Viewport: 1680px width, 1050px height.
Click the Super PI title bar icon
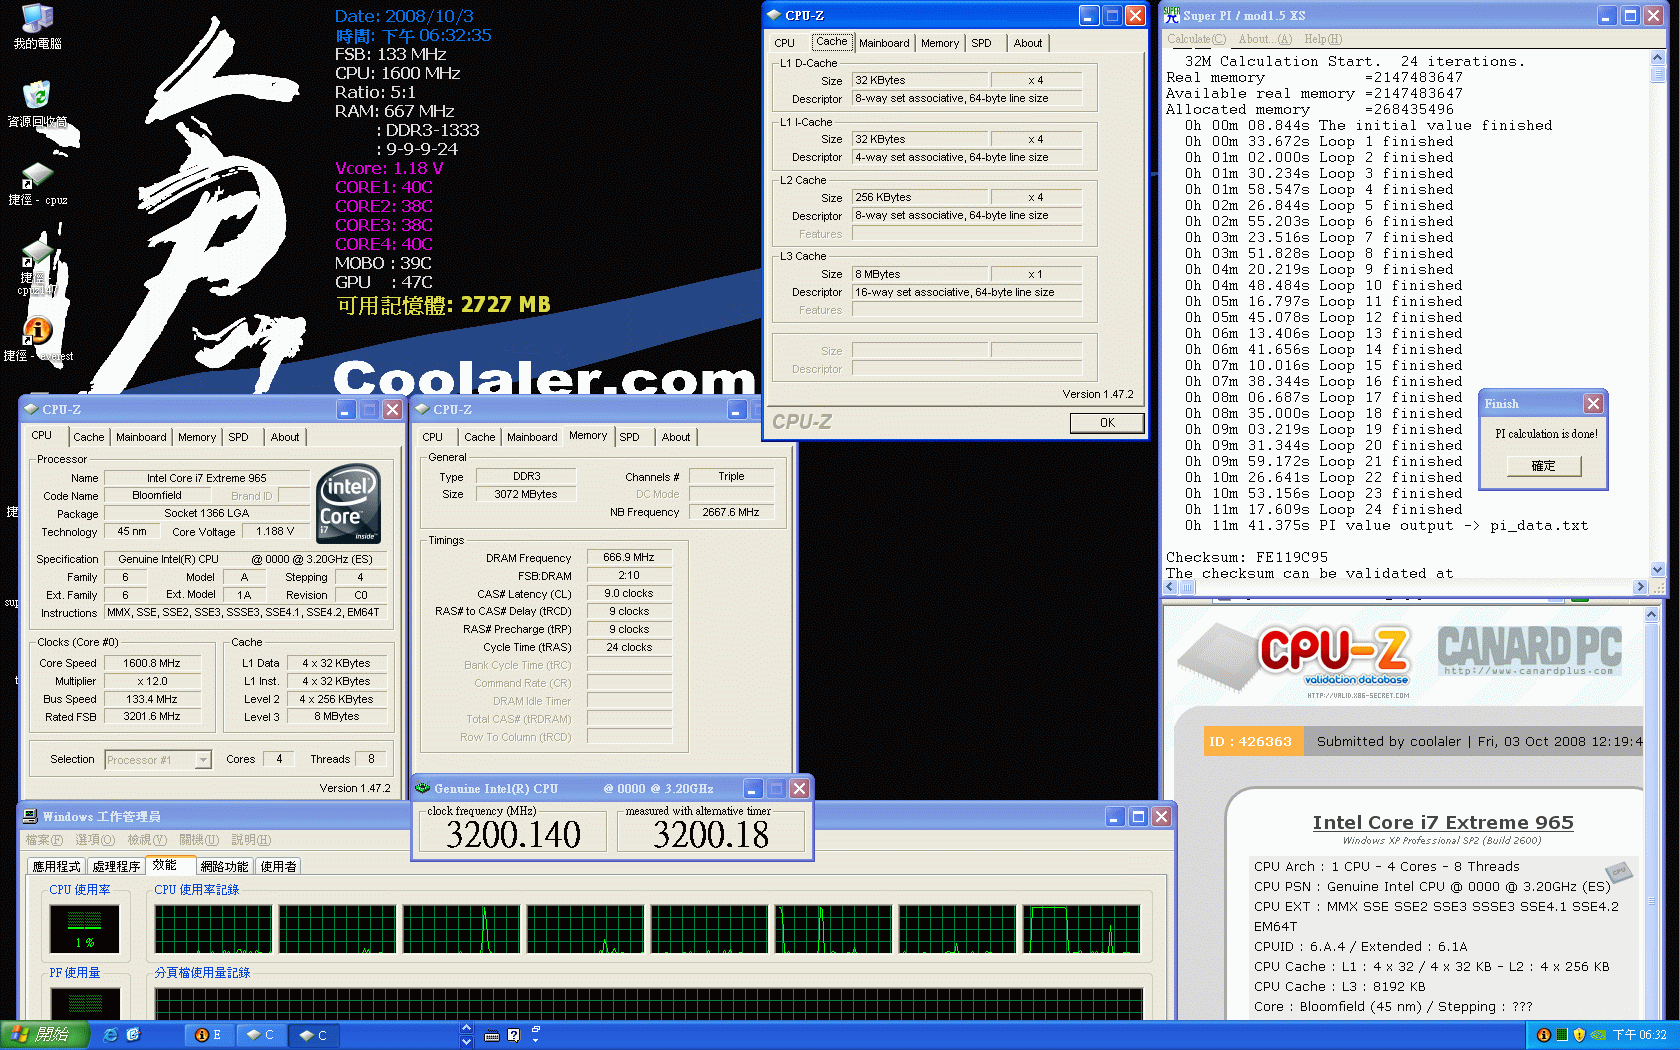tap(1171, 15)
